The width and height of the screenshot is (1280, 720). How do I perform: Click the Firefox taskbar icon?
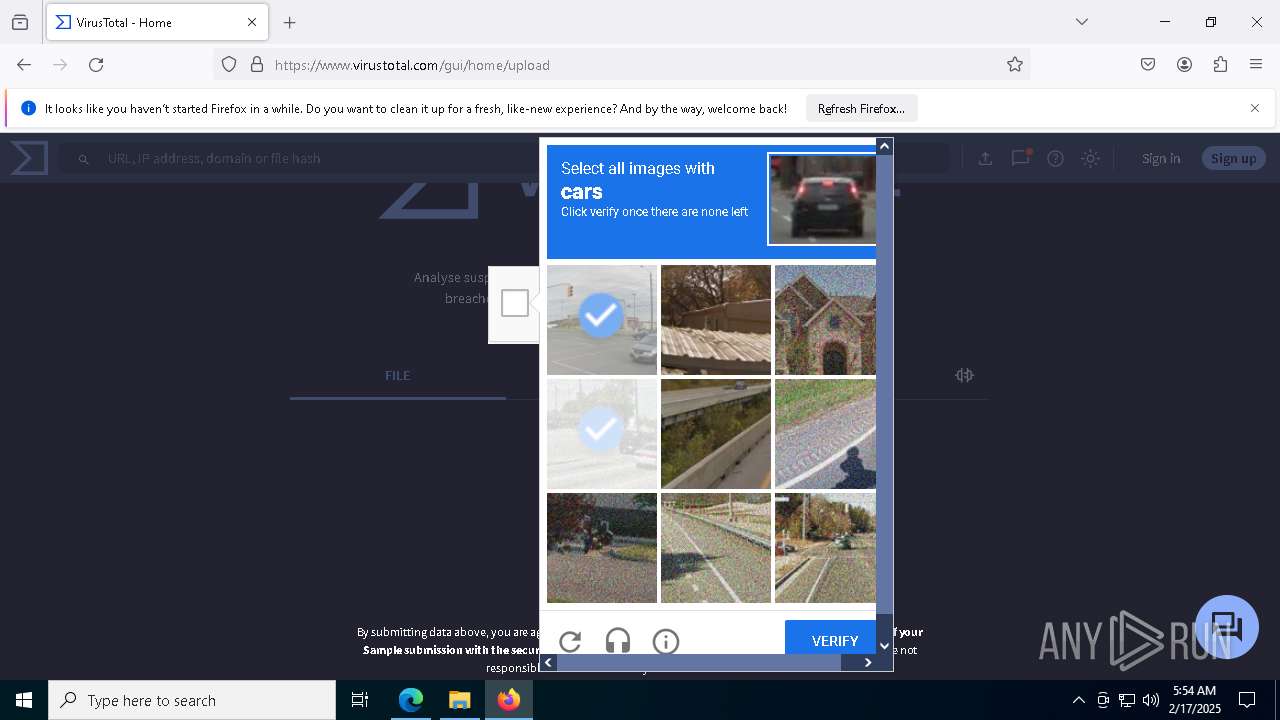point(509,700)
